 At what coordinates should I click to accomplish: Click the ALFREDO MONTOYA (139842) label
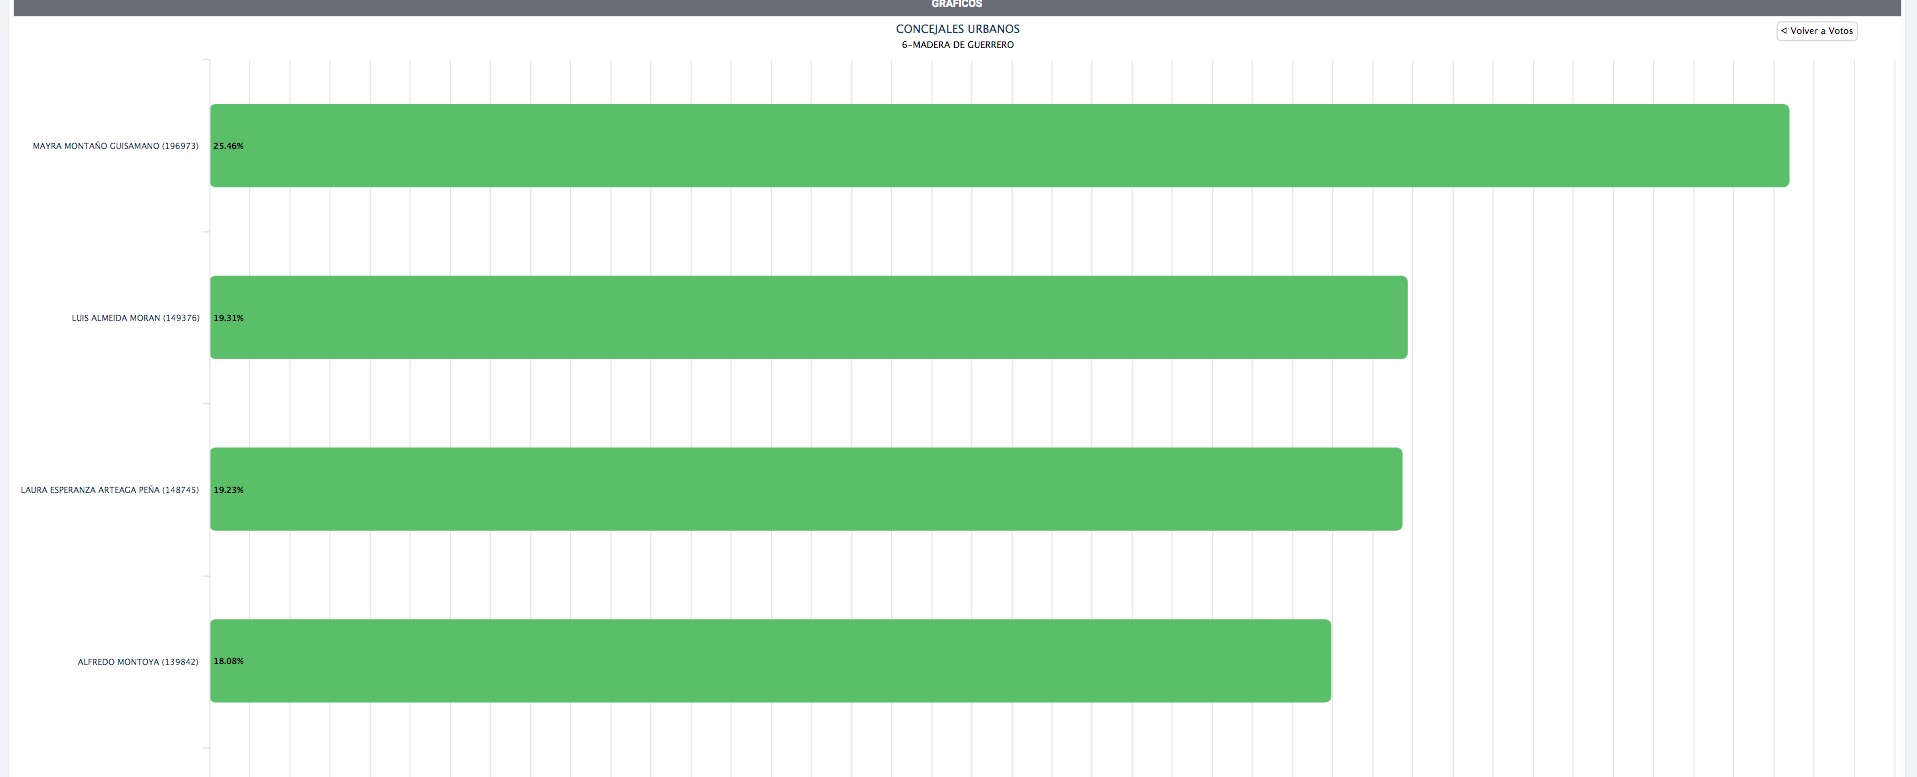click(138, 662)
